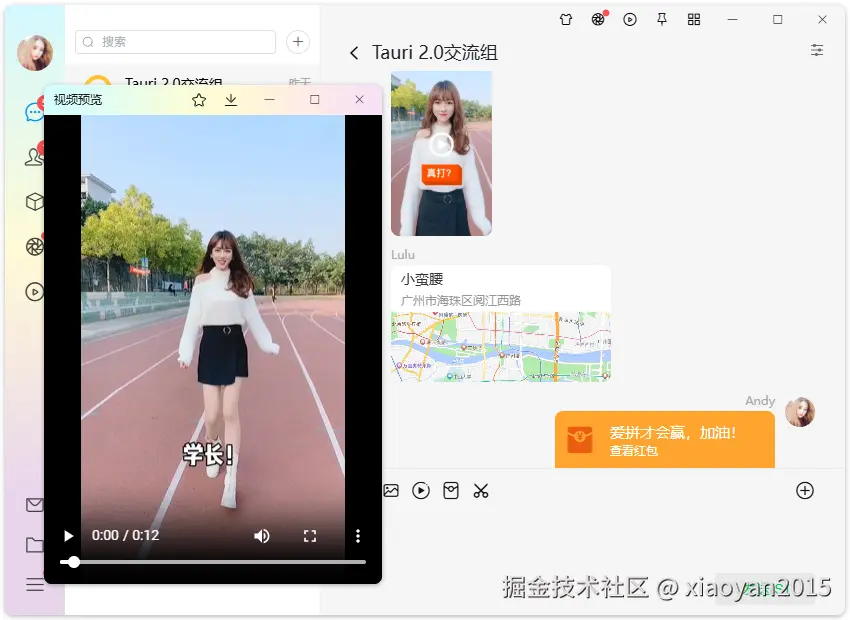Pin the window on top
850x620 pixels.
(x=662, y=20)
